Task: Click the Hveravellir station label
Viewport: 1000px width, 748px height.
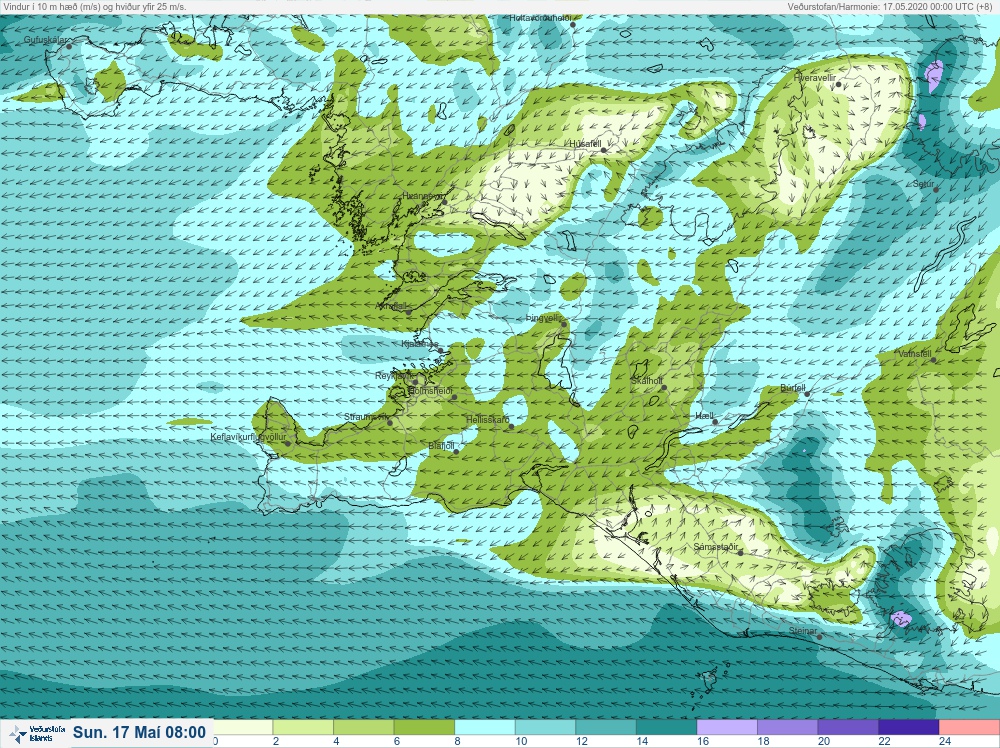Action: (814, 78)
